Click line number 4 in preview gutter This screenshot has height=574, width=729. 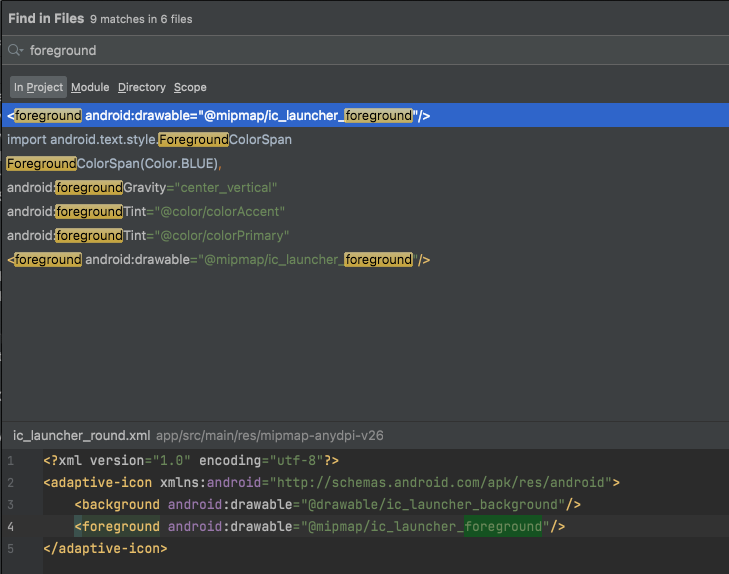[x=10, y=527]
